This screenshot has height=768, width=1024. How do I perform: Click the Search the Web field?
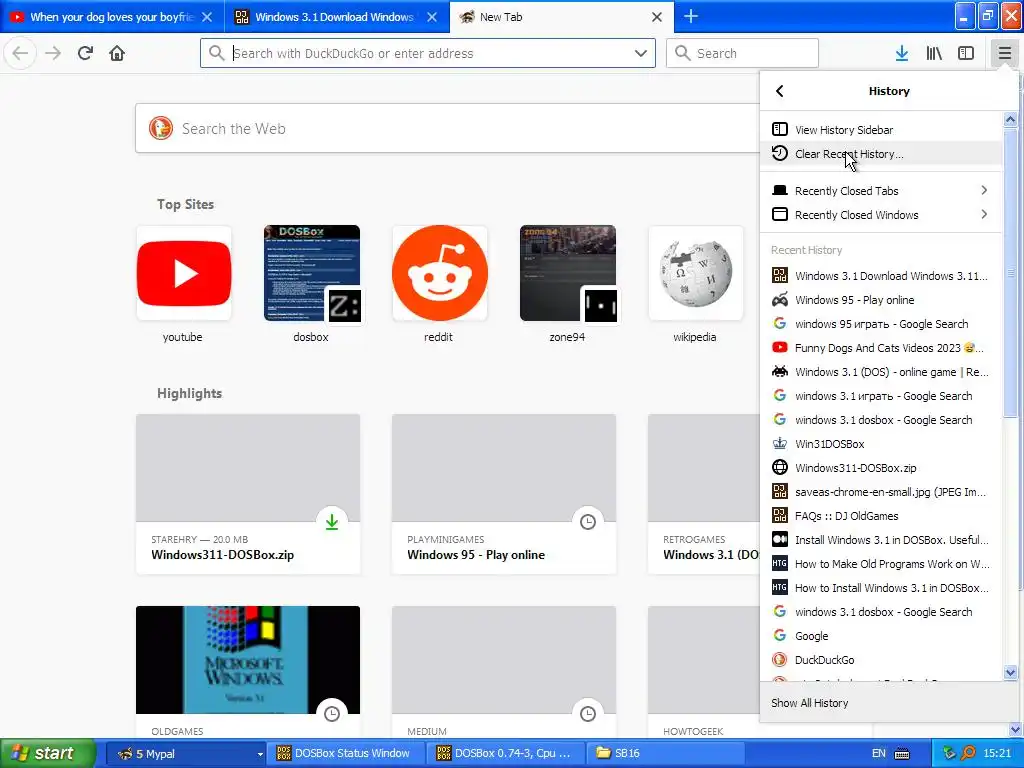(447, 129)
